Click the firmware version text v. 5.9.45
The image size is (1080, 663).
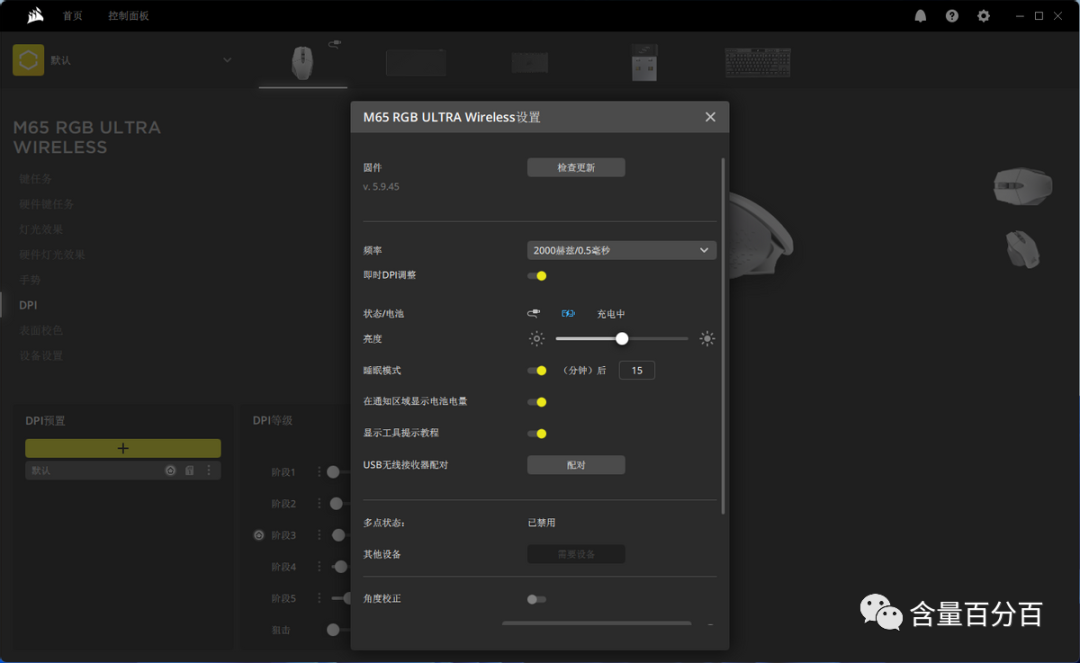[381, 187]
